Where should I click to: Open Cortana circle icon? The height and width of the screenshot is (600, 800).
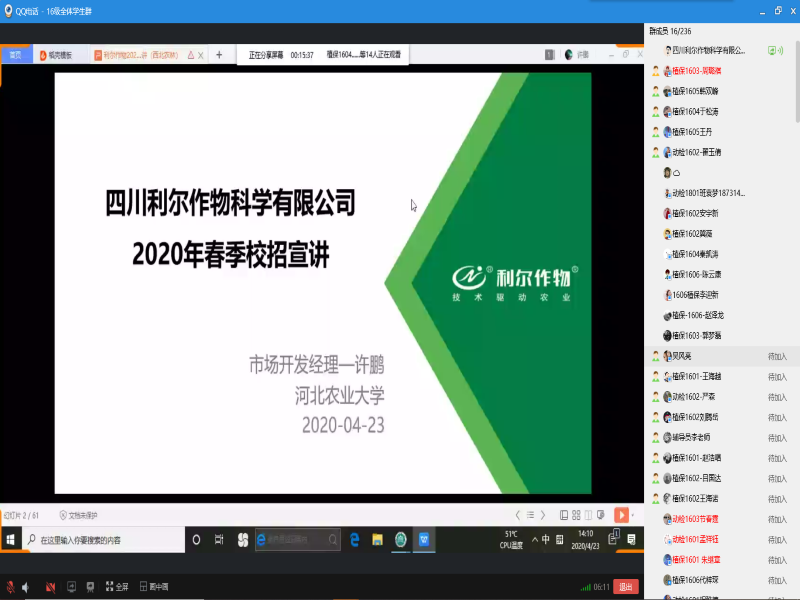(x=196, y=540)
